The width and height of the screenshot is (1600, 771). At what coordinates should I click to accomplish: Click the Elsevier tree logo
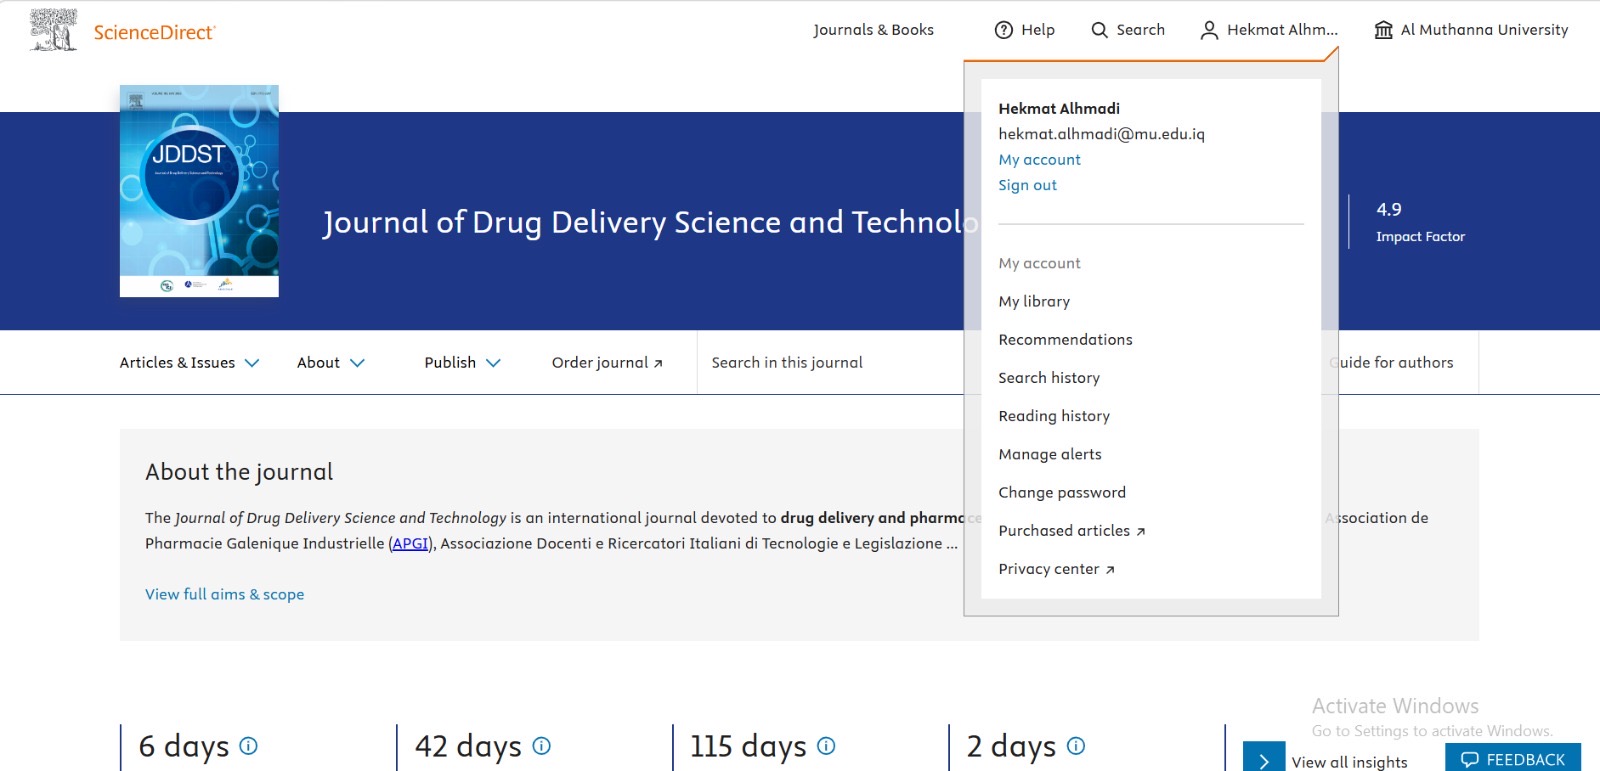point(53,30)
